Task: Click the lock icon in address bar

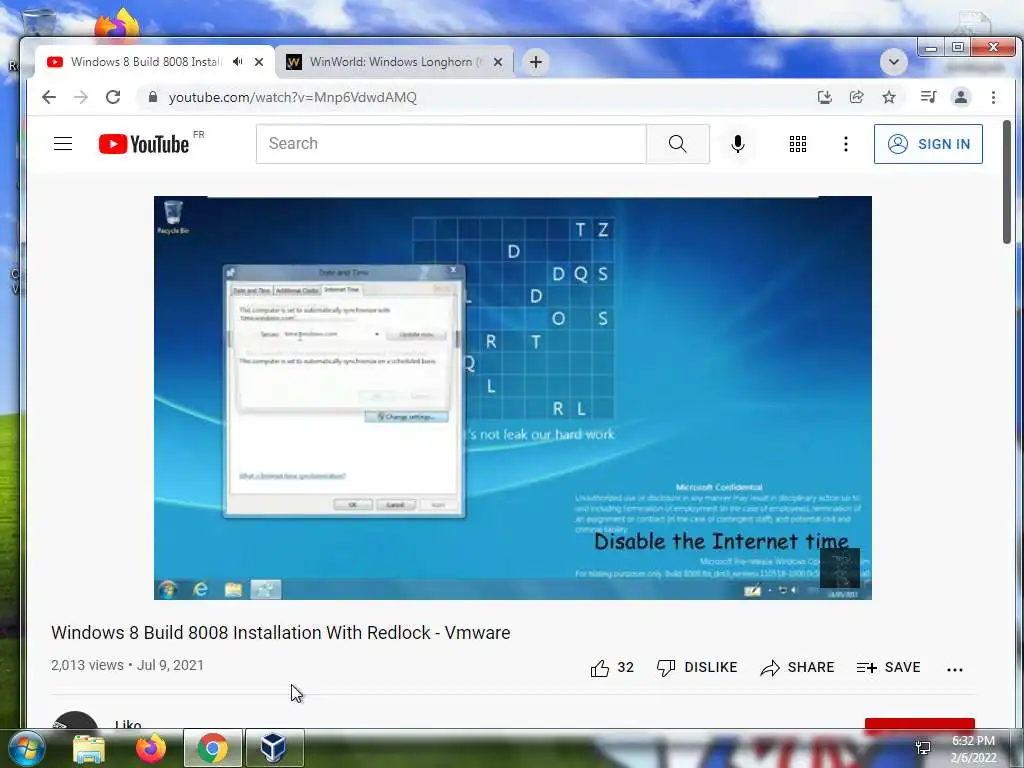Action: pos(153,97)
